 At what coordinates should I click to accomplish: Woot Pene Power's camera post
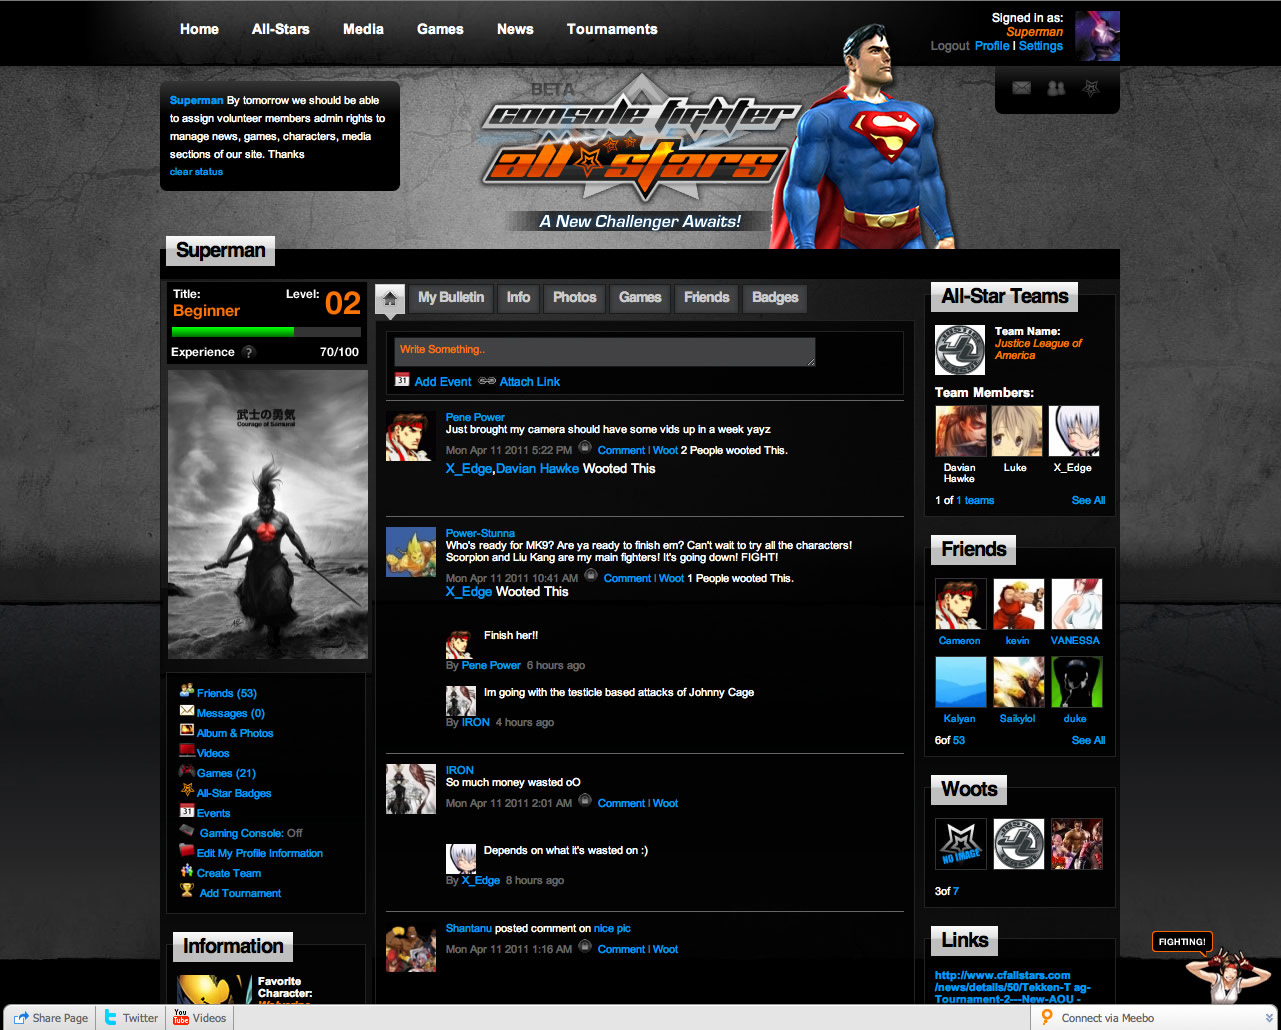(665, 450)
